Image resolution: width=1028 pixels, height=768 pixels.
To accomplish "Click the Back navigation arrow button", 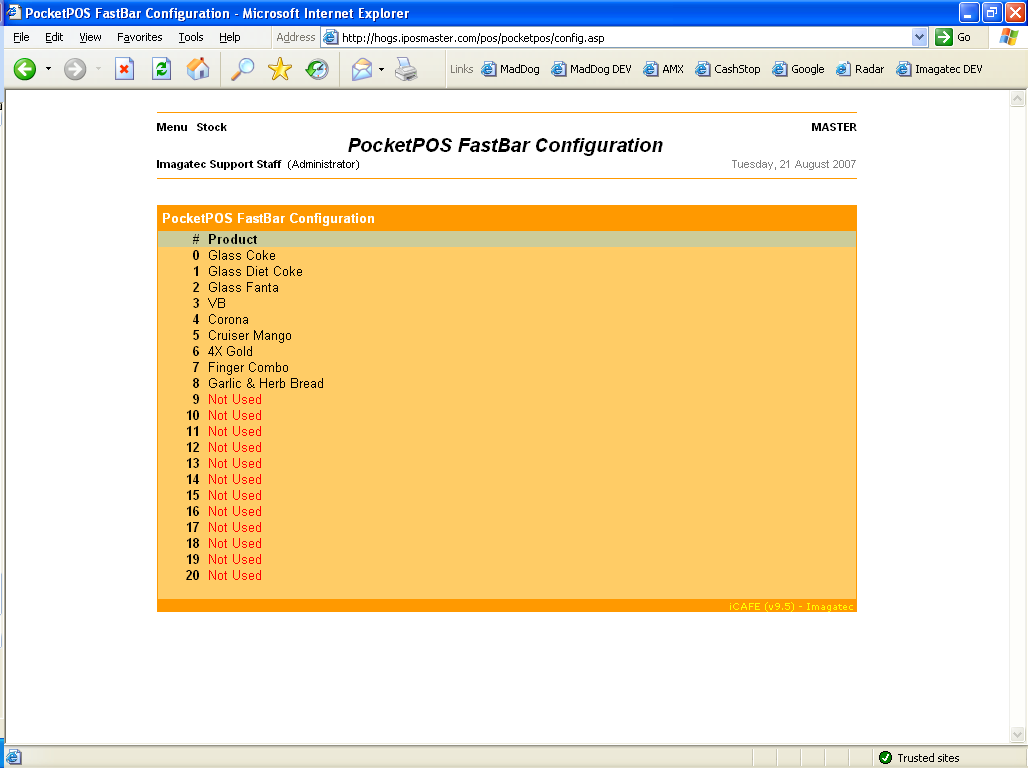I will coord(25,69).
